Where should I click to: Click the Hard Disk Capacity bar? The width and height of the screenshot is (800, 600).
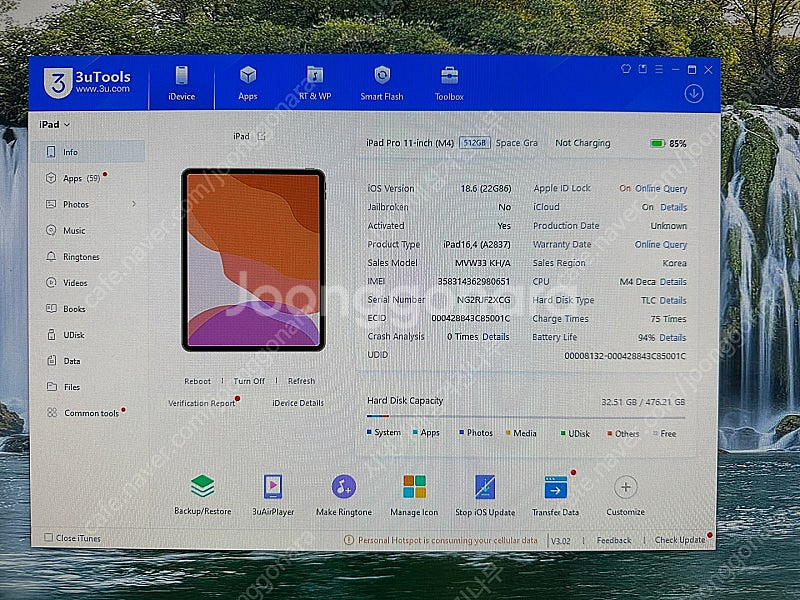click(x=526, y=417)
